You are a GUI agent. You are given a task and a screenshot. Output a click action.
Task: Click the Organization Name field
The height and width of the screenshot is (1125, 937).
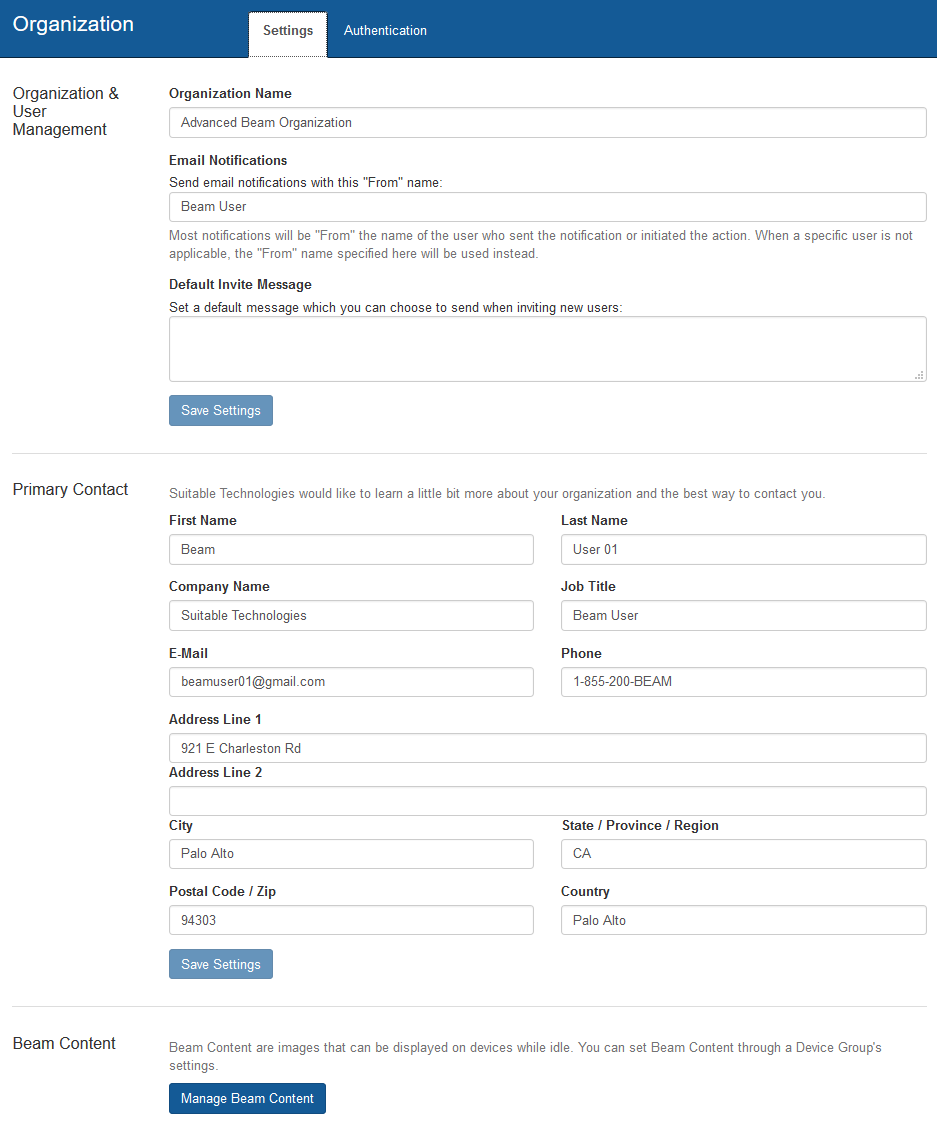[x=547, y=123]
